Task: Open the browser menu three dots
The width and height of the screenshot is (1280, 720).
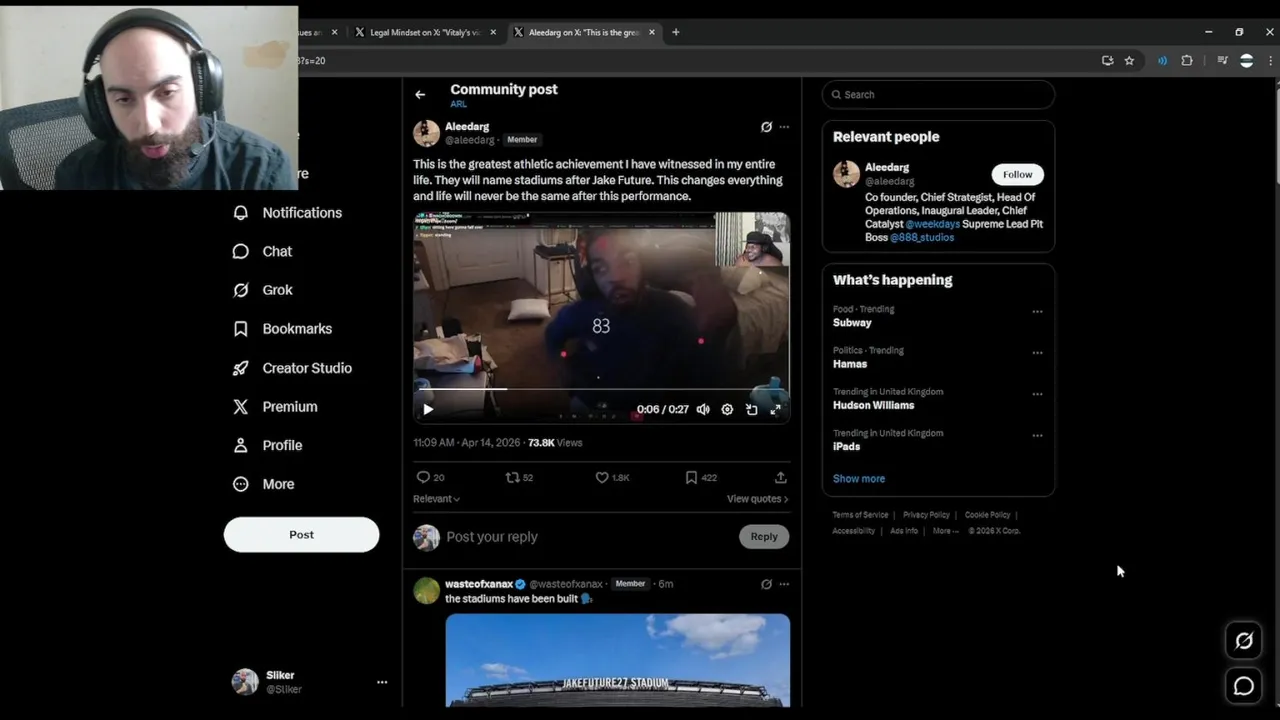Action: click(1271, 60)
